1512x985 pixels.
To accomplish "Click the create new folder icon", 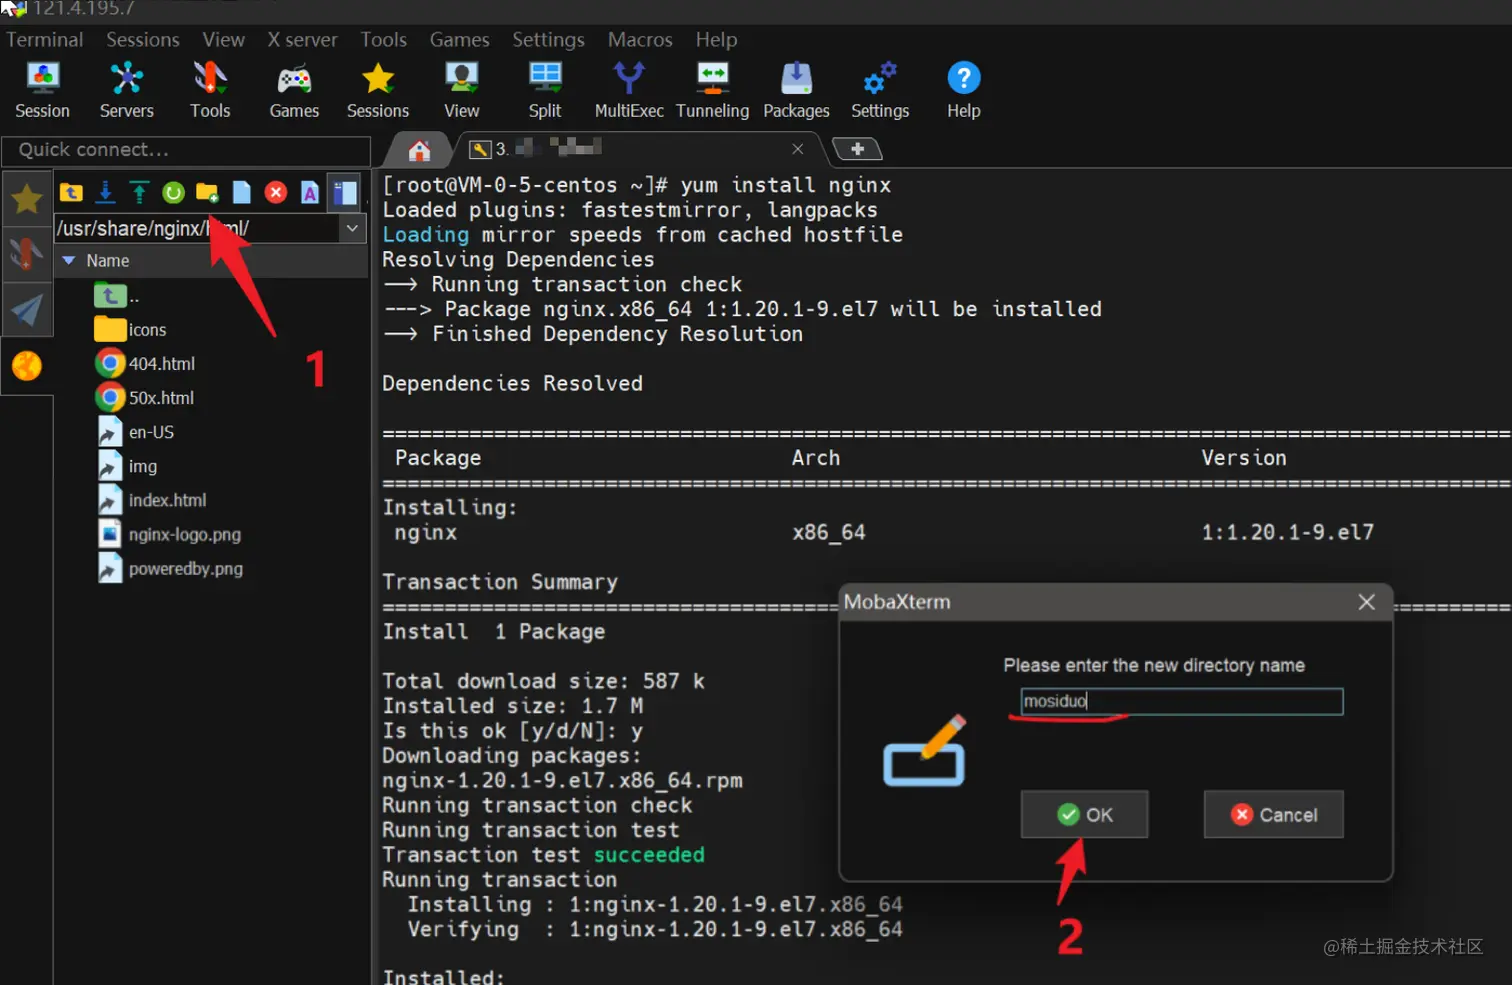I will pos(207,192).
